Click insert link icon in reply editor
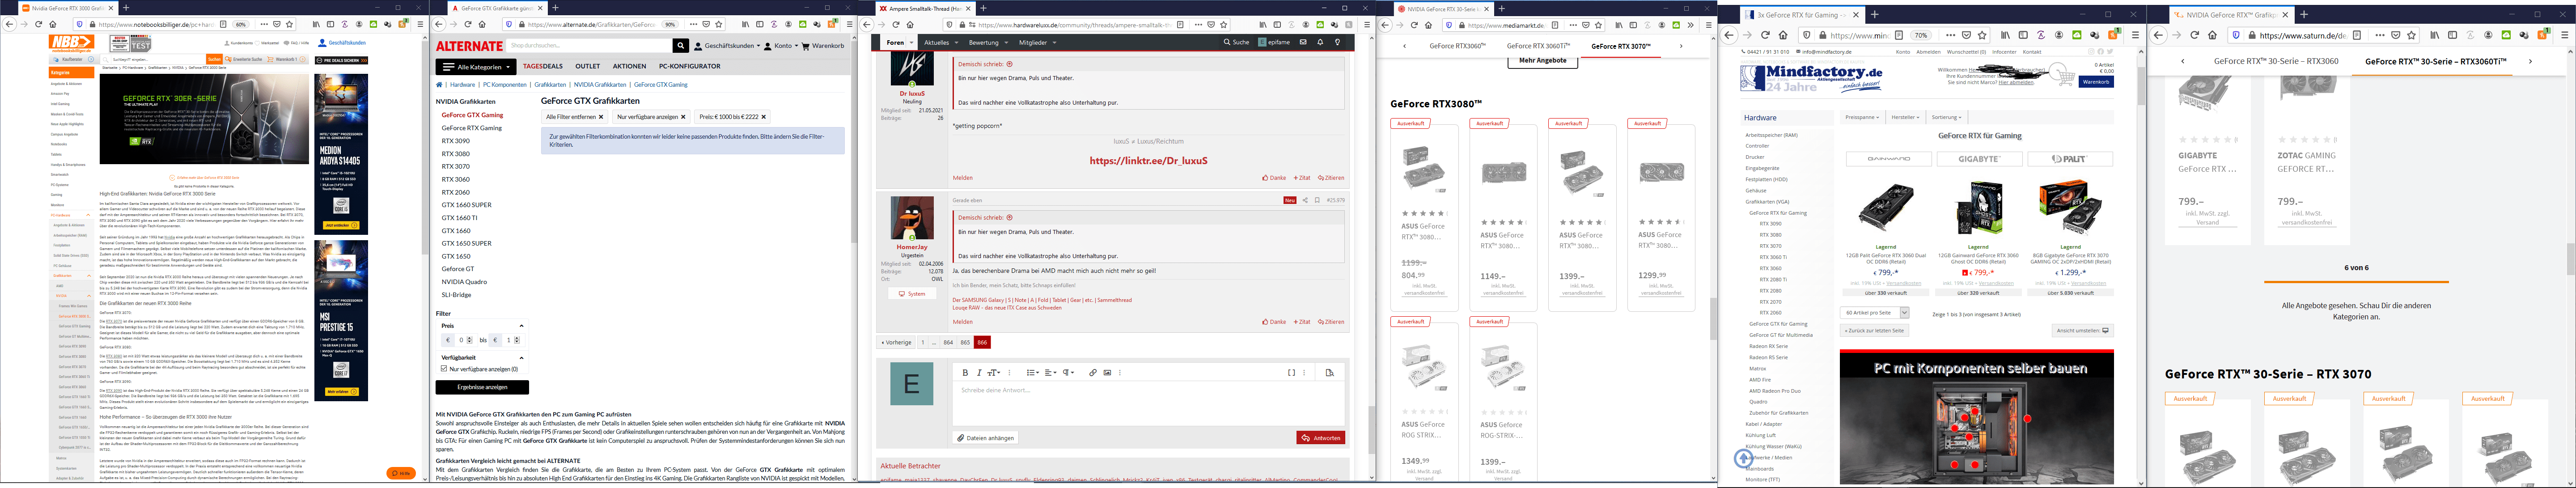The height and width of the screenshot is (488, 2576). tap(1093, 372)
